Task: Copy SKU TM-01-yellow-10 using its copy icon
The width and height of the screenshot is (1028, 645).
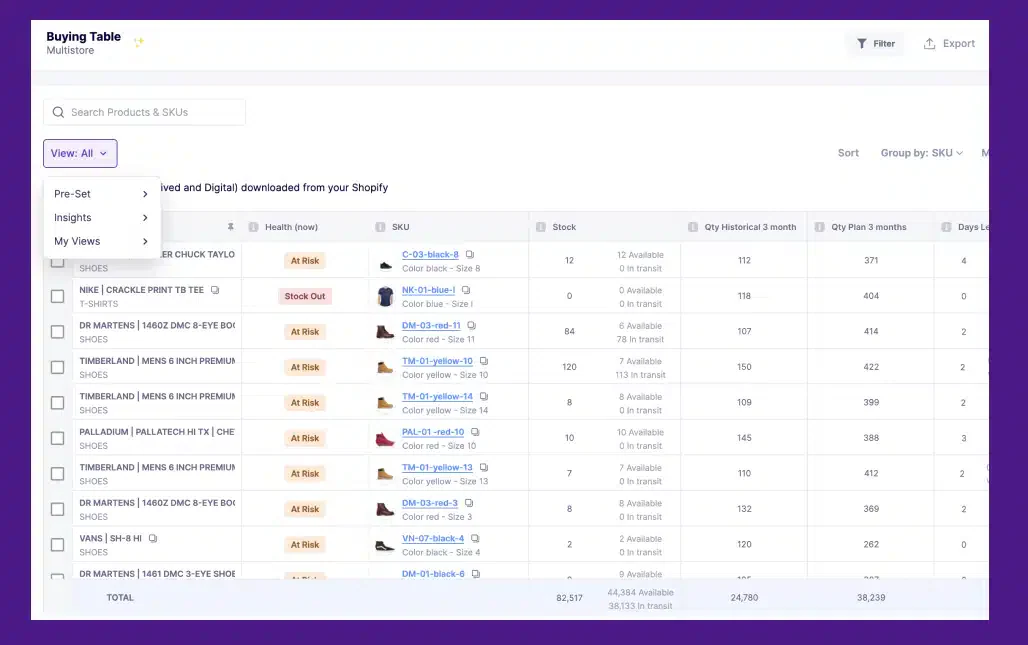Action: [484, 361]
